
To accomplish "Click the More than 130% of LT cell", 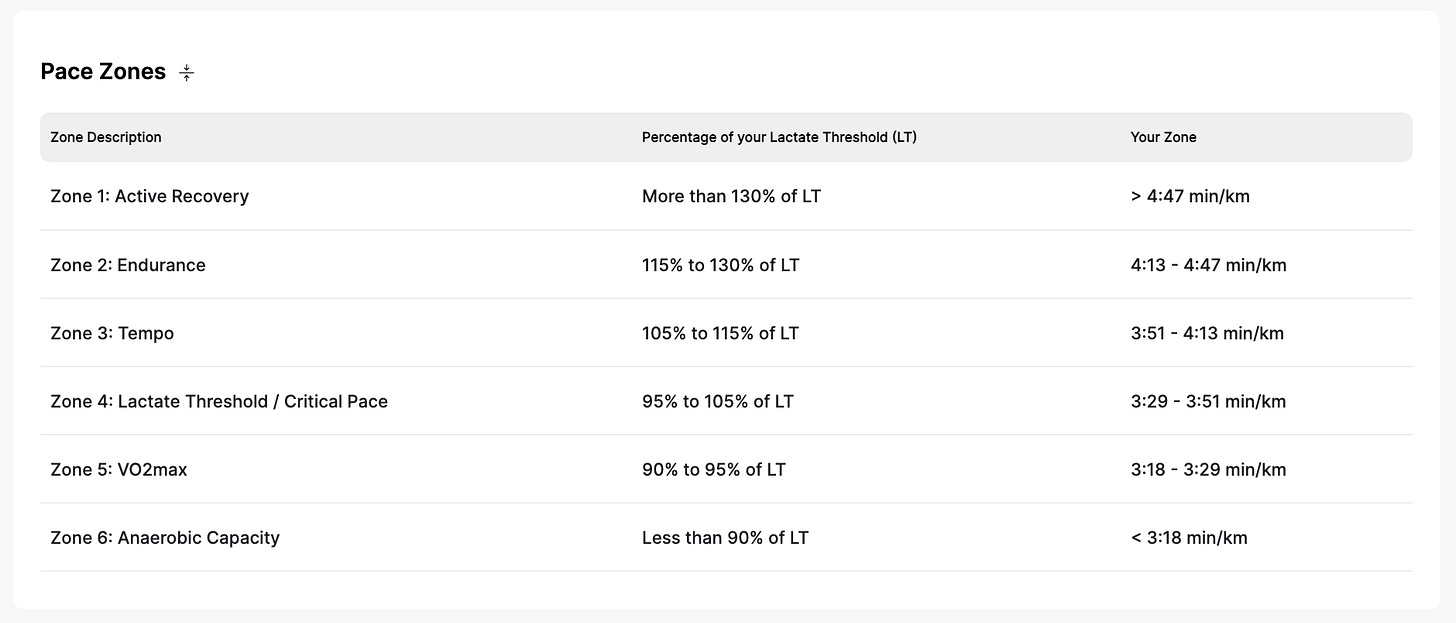I will [x=731, y=196].
